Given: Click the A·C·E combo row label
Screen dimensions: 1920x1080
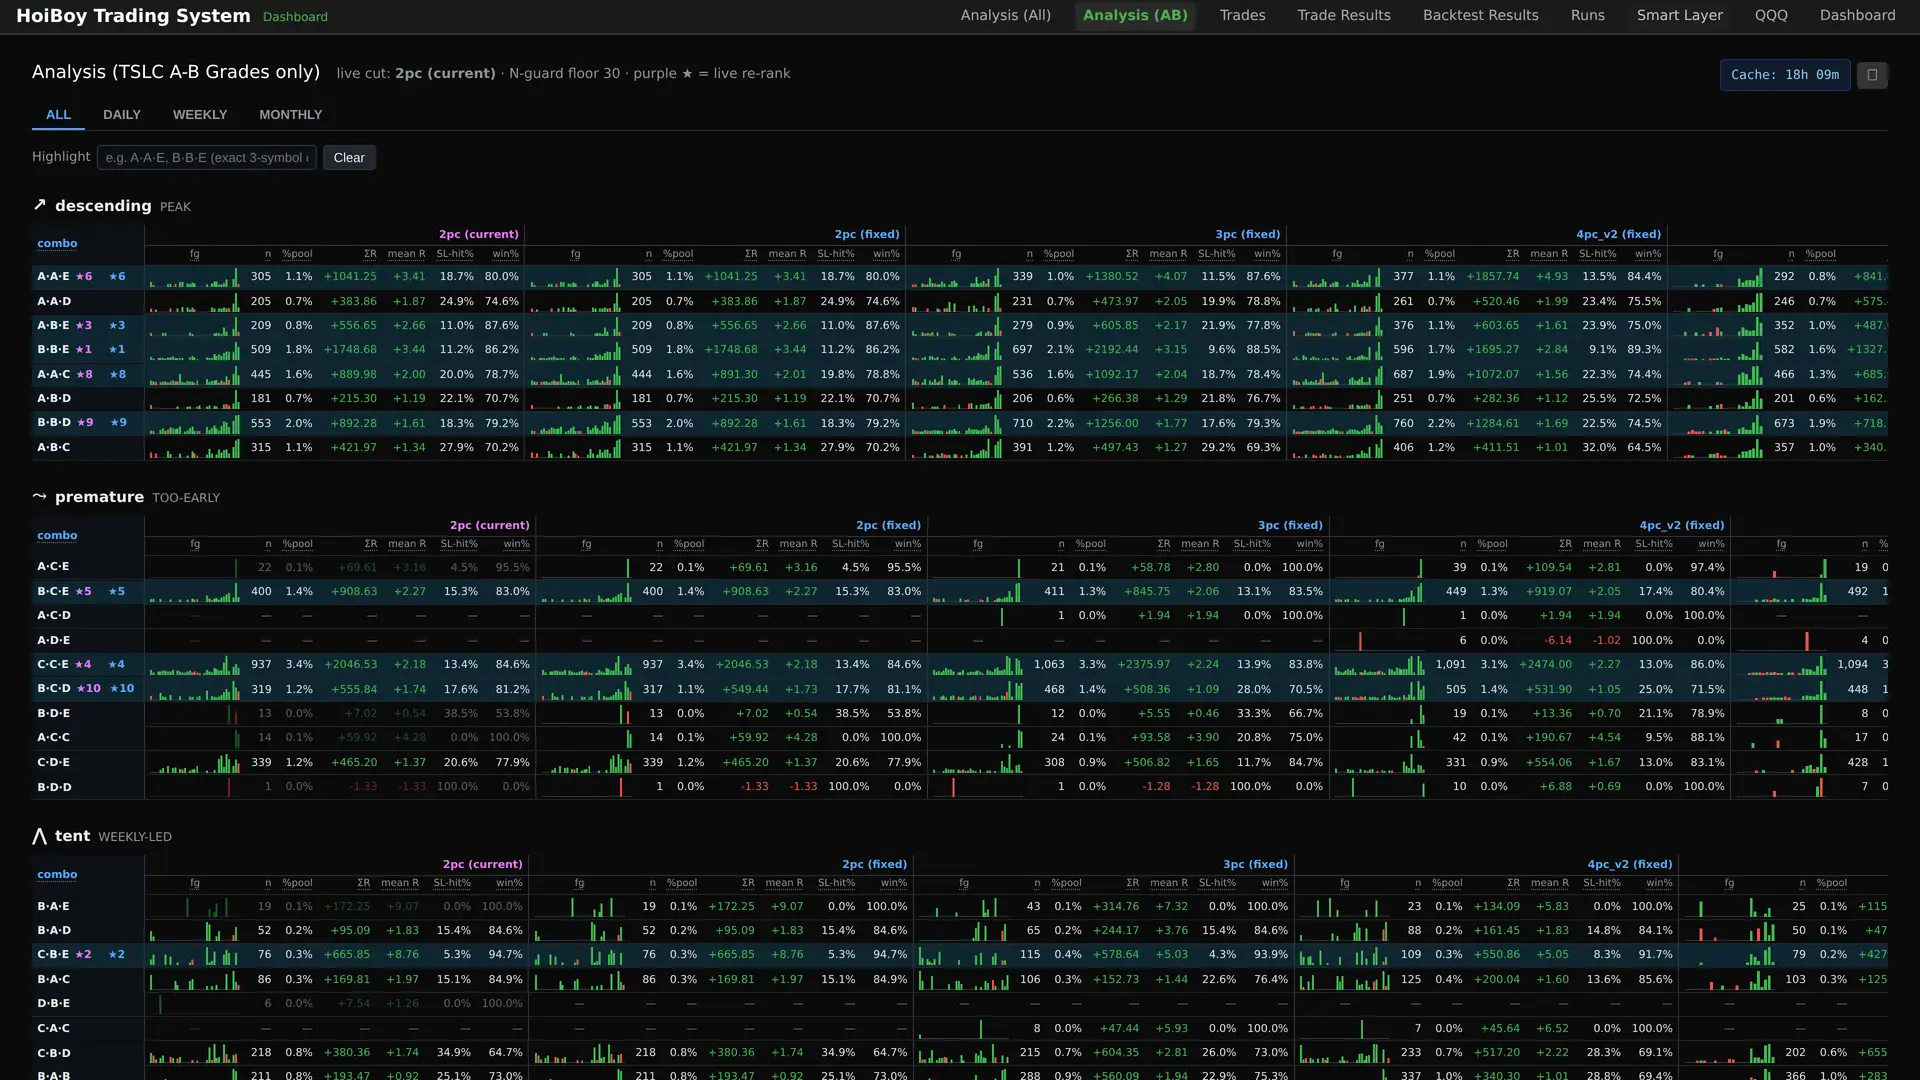Looking at the screenshot, I should point(54,567).
